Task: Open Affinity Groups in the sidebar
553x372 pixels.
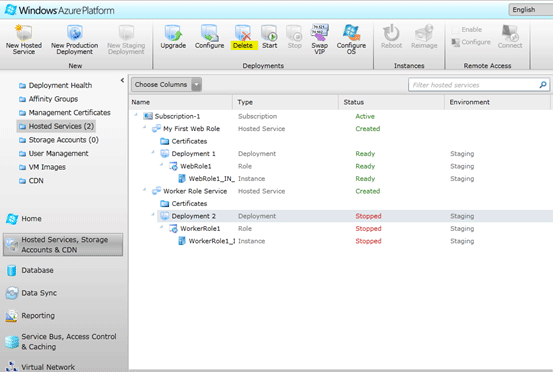Action: [x=48, y=99]
